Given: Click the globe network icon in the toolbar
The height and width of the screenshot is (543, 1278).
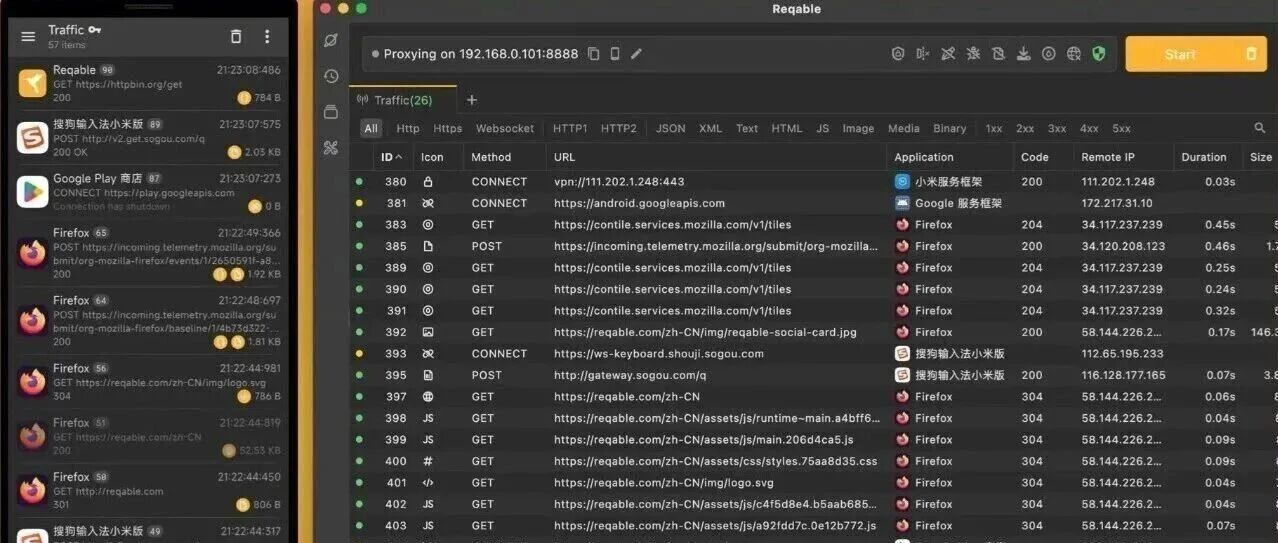Looking at the screenshot, I should pyautogui.click(x=1073, y=54).
